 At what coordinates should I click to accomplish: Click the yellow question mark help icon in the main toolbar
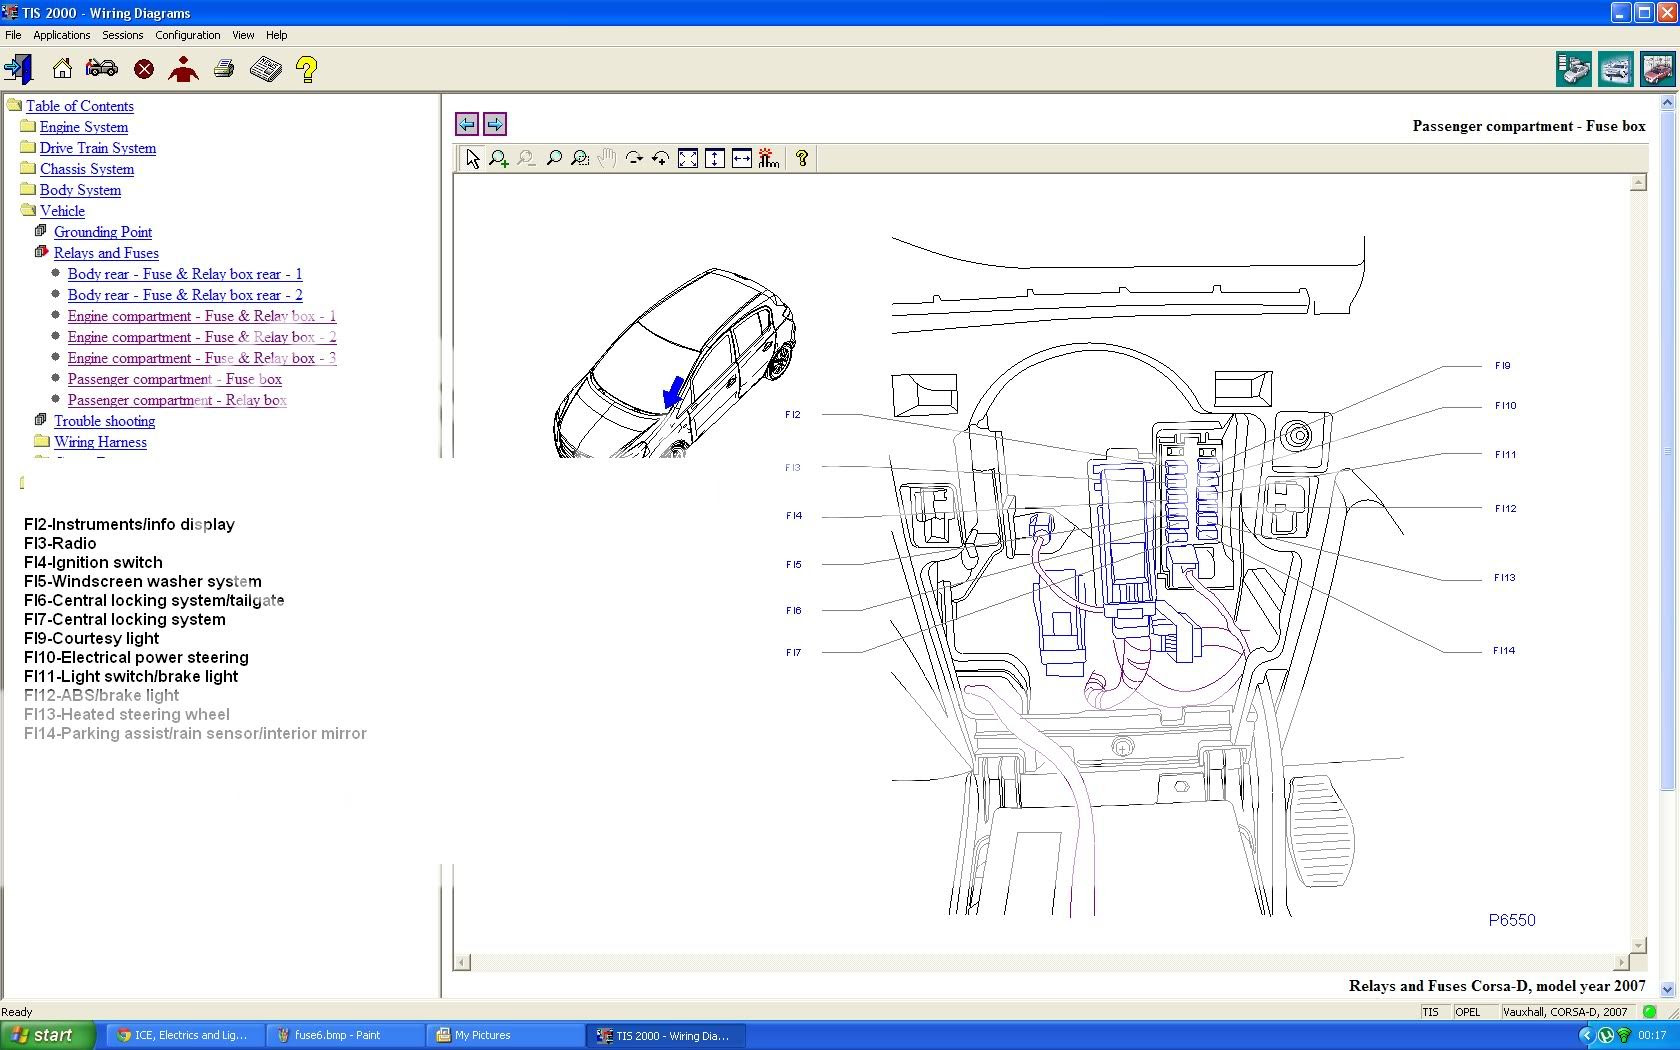307,69
